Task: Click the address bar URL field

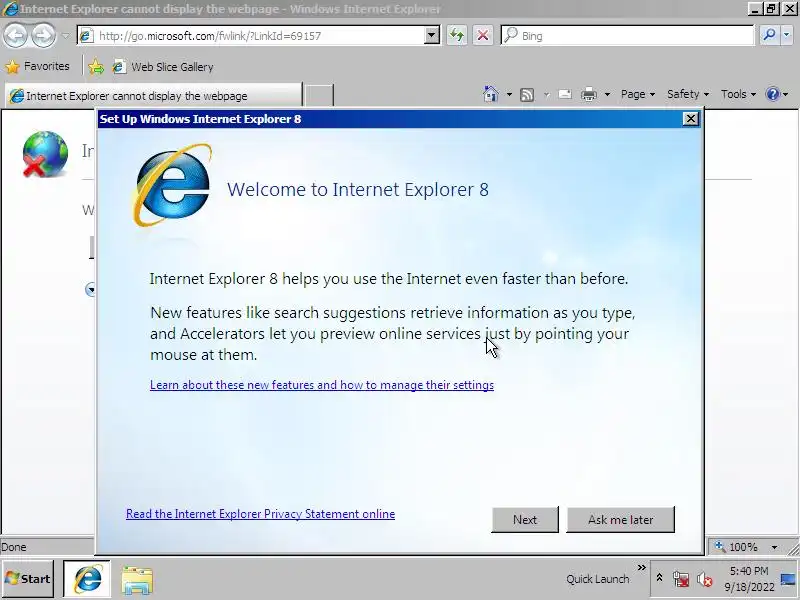Action: point(260,36)
